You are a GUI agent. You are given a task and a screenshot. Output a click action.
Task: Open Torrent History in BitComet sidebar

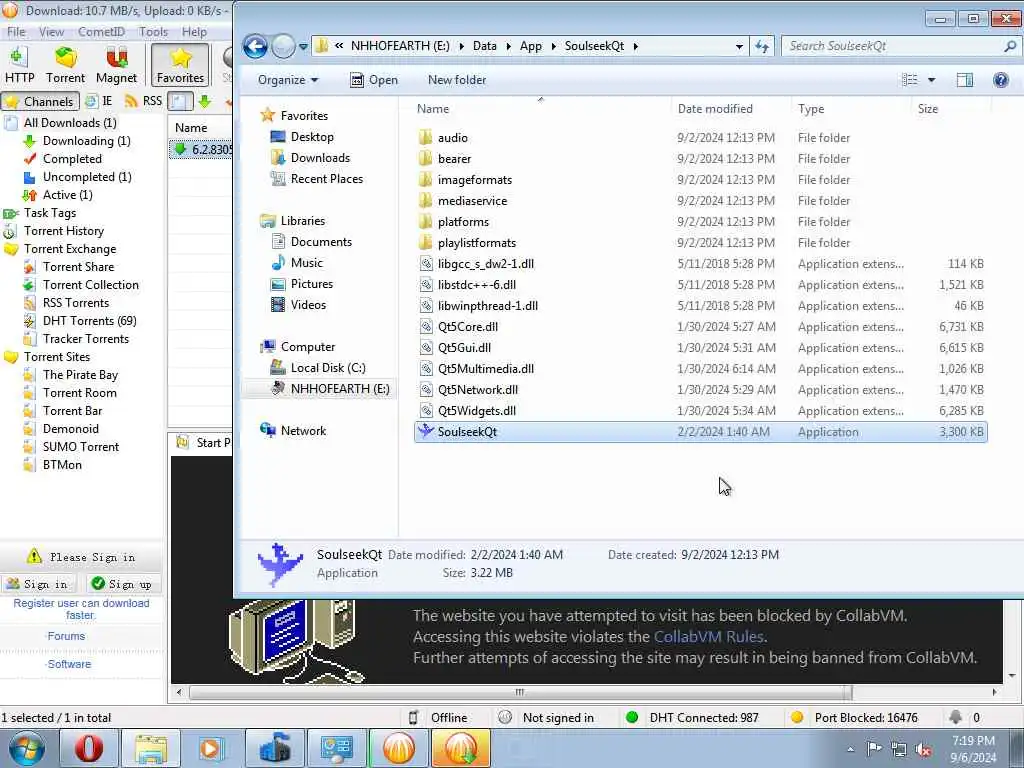(63, 231)
